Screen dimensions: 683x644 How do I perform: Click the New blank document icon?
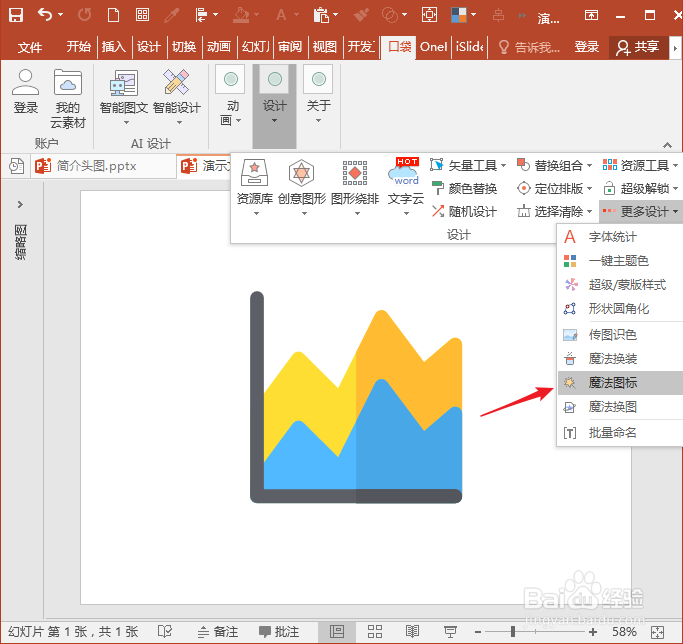click(x=113, y=15)
